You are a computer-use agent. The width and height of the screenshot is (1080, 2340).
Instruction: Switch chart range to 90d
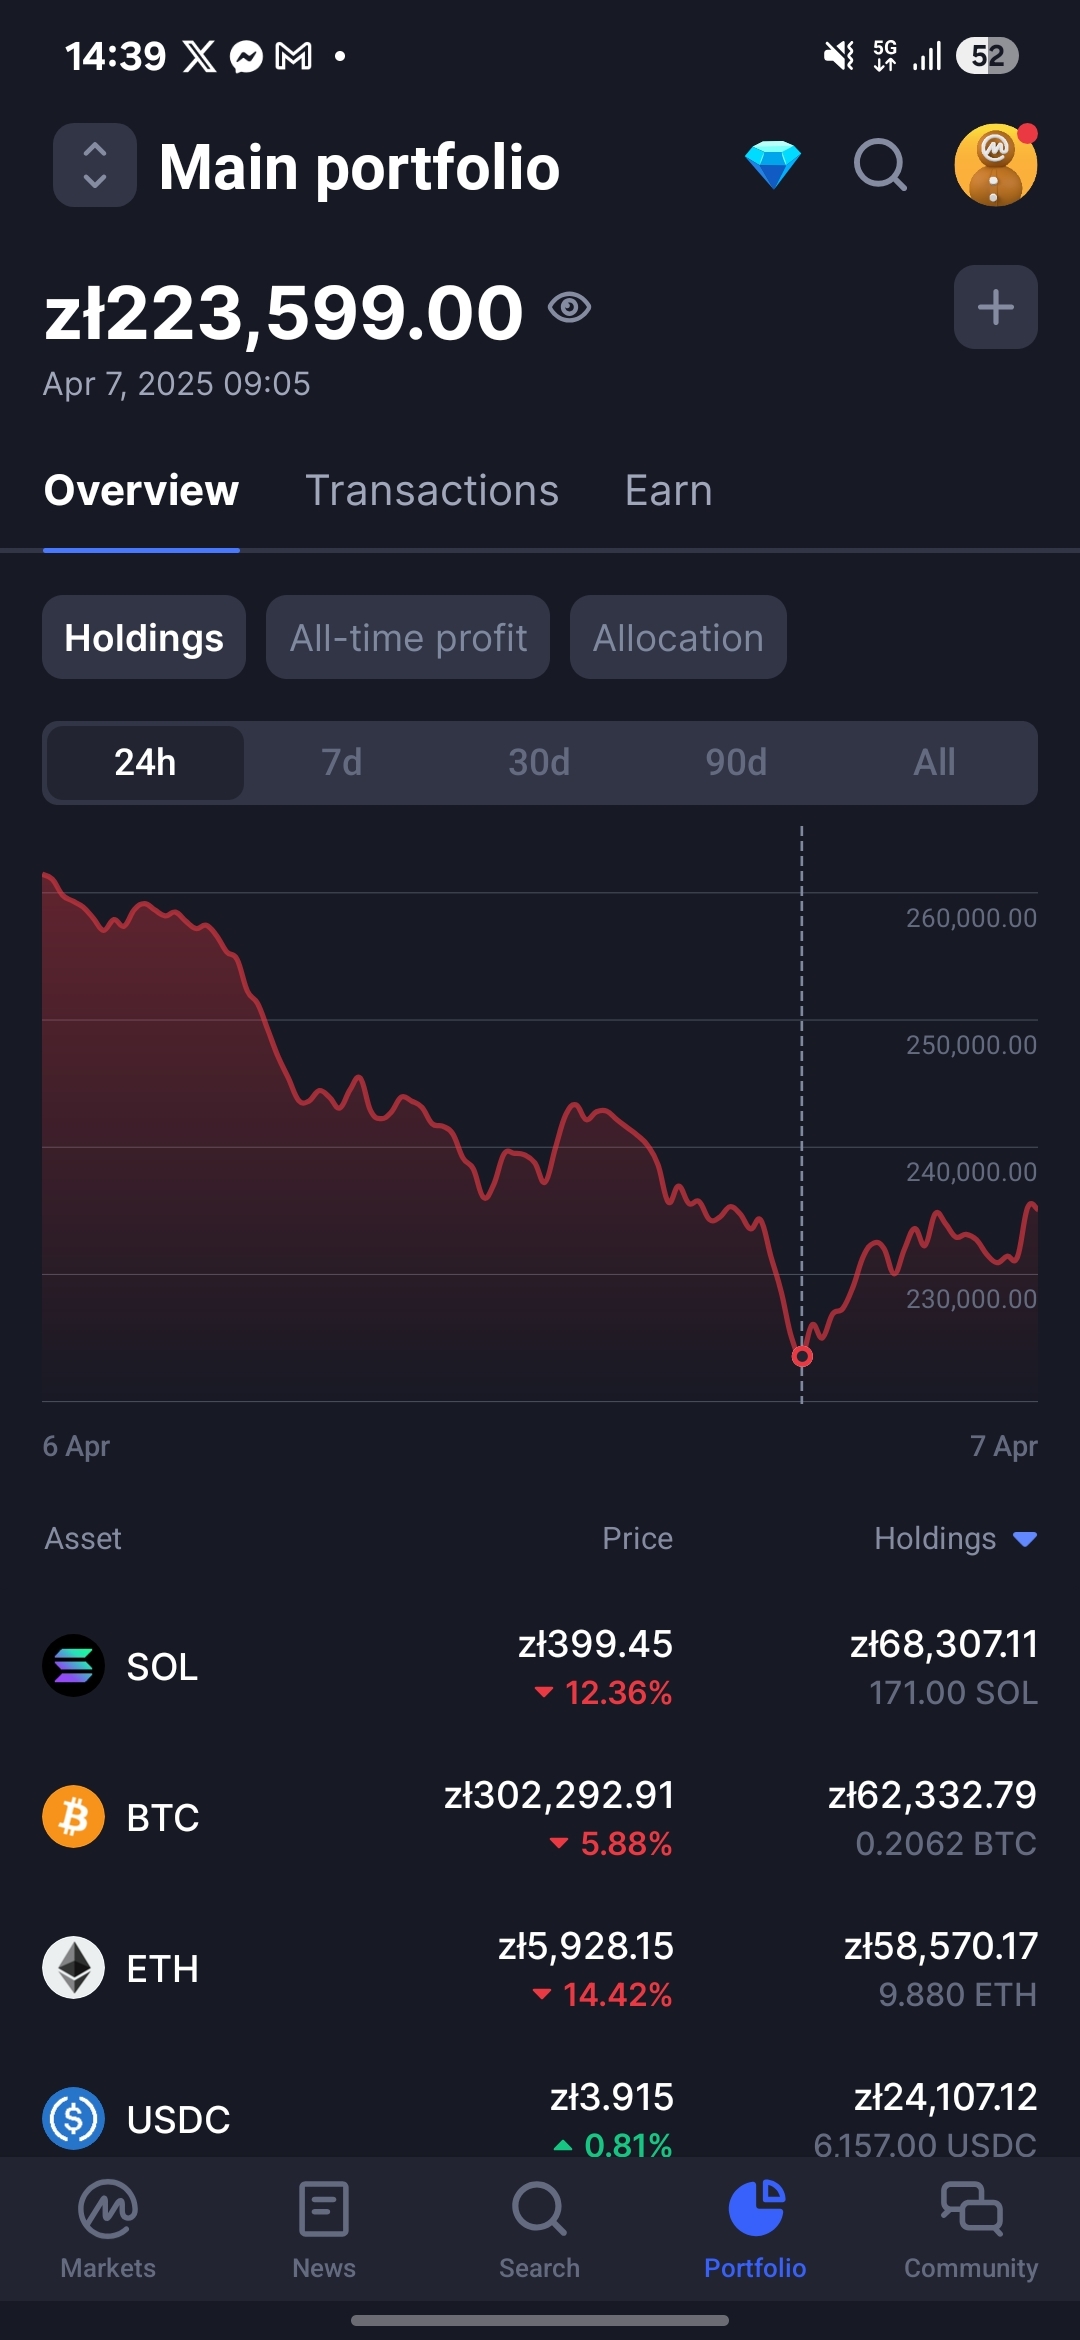pos(736,763)
